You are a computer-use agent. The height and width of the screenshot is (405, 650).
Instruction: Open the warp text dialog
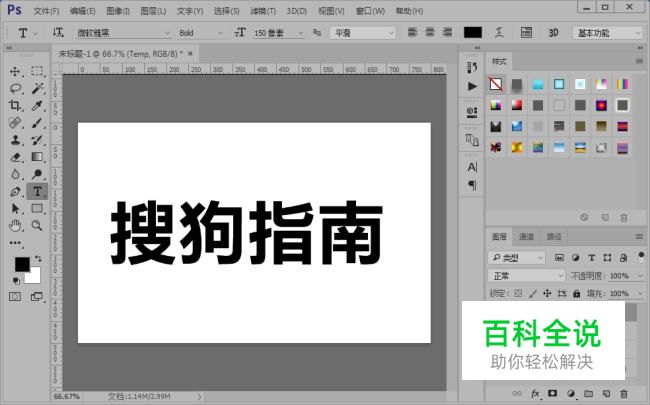pos(500,32)
